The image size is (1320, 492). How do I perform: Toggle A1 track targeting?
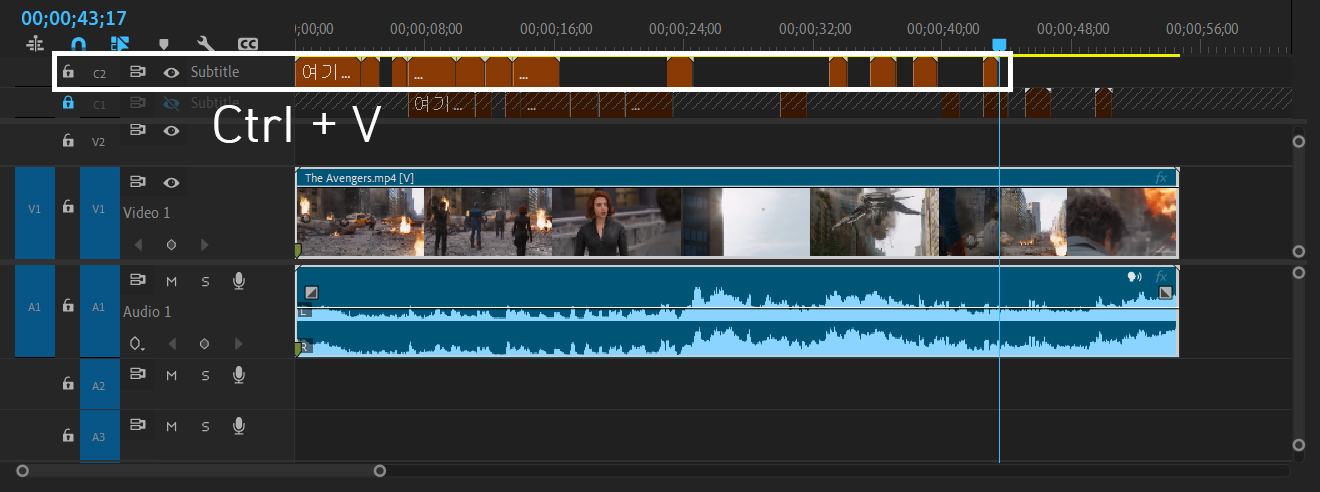click(99, 308)
